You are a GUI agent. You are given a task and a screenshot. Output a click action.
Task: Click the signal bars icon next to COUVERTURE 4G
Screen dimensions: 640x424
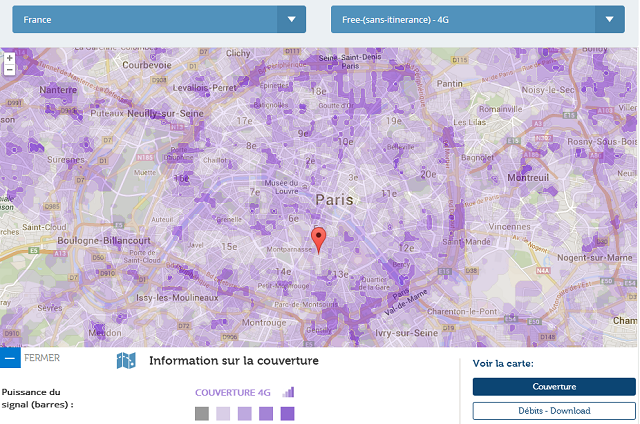tap(288, 392)
